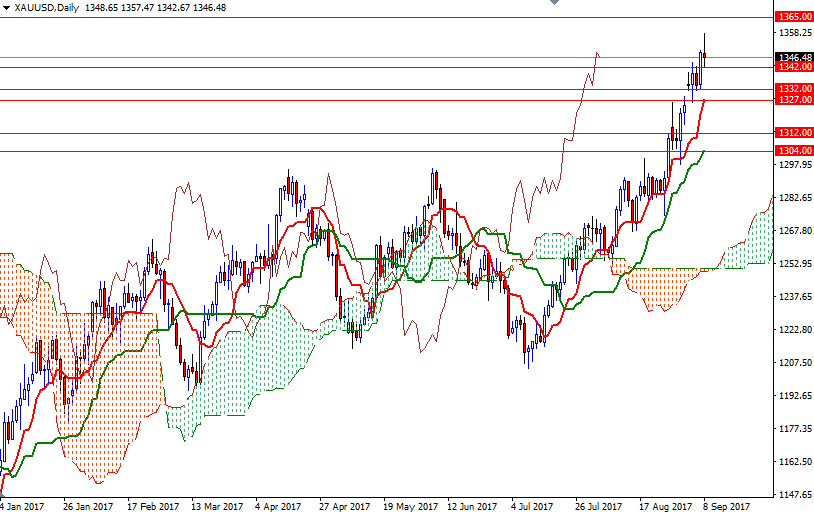
Task: Select the 12 Jun 2017 date label
Action: click(471, 506)
